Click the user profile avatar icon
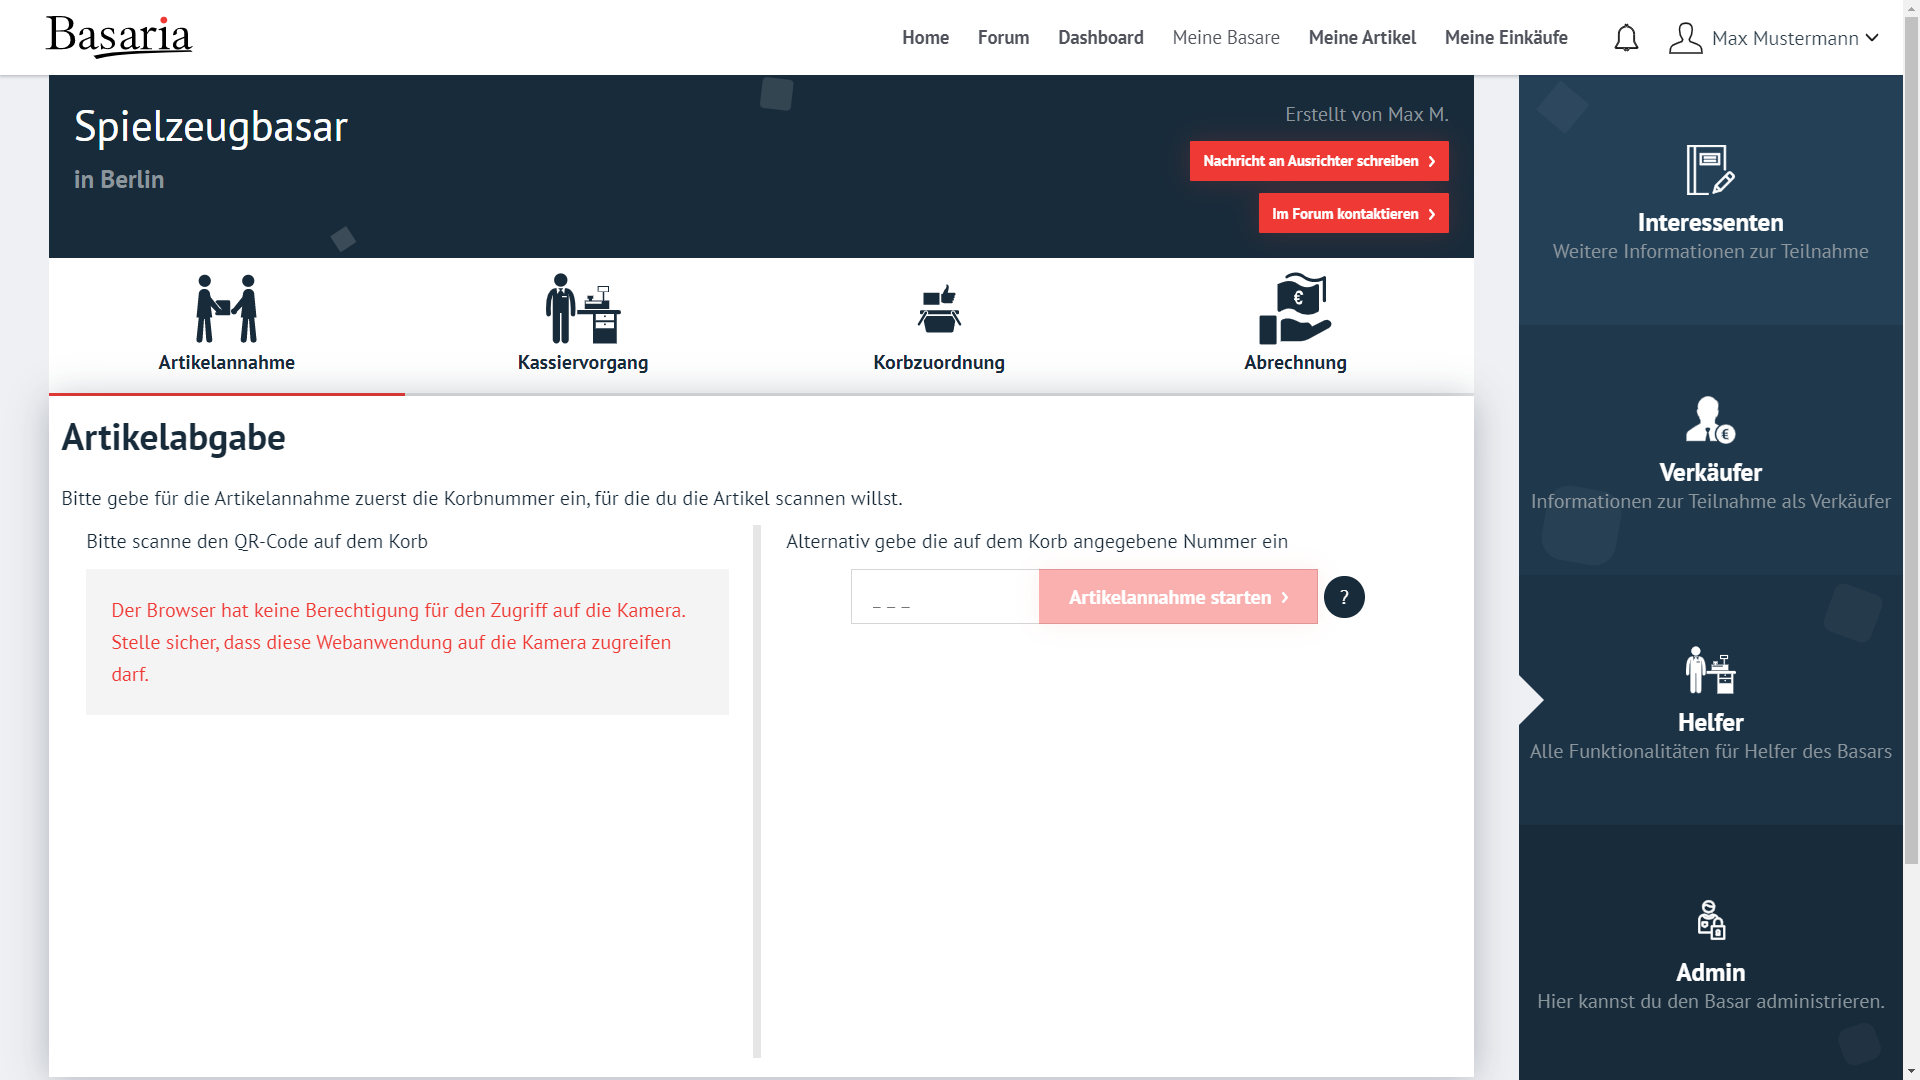 point(1685,38)
